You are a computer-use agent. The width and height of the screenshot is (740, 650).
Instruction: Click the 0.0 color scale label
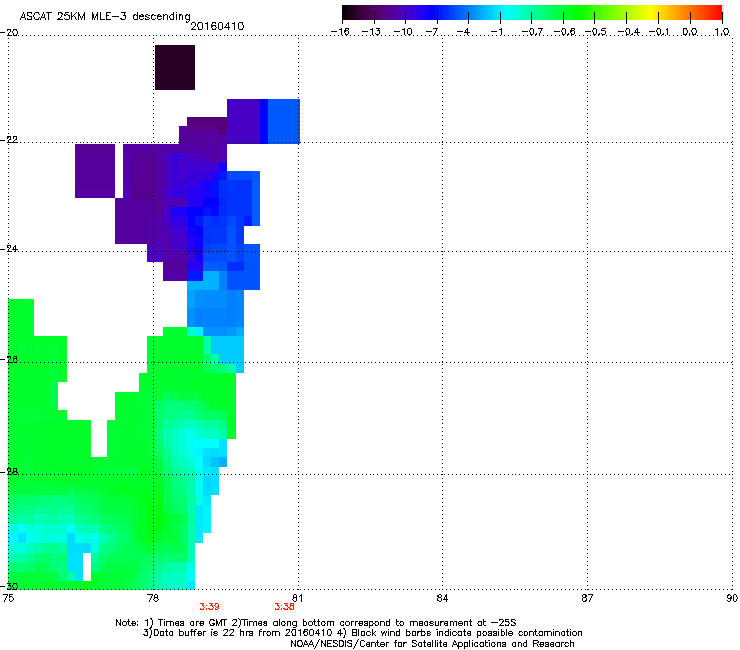pos(690,32)
